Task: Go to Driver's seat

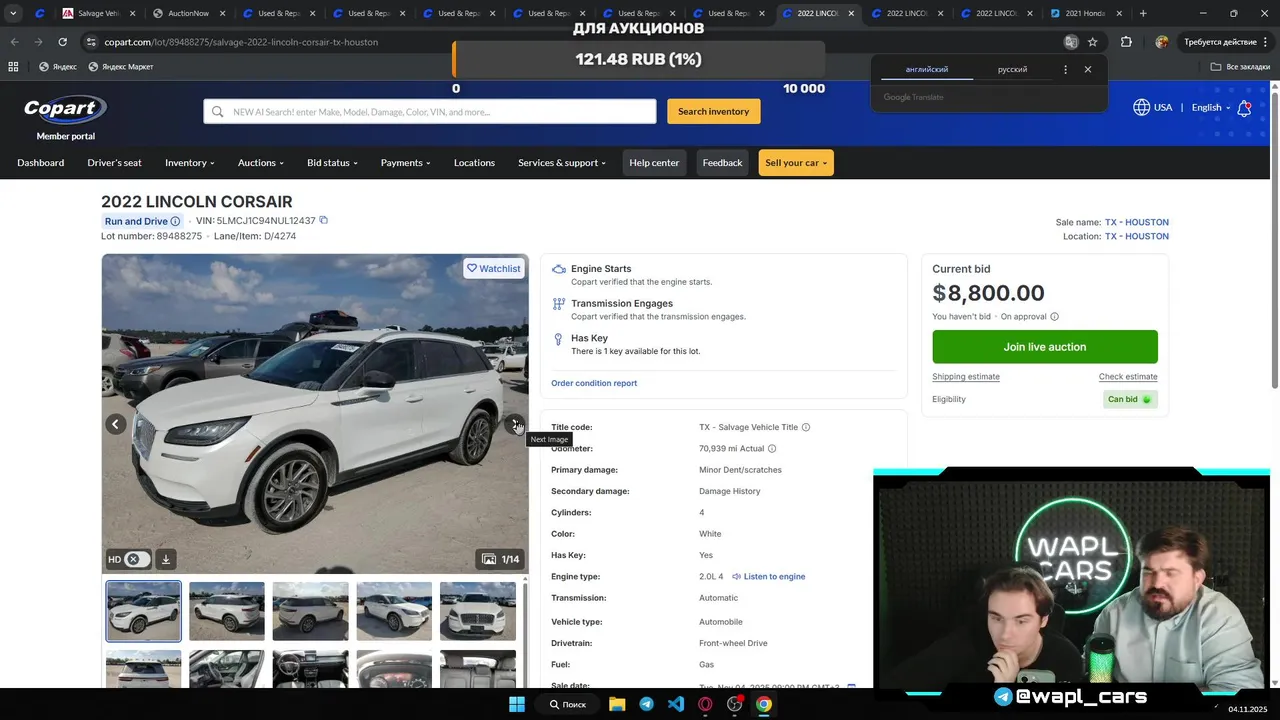Action: [x=114, y=163]
